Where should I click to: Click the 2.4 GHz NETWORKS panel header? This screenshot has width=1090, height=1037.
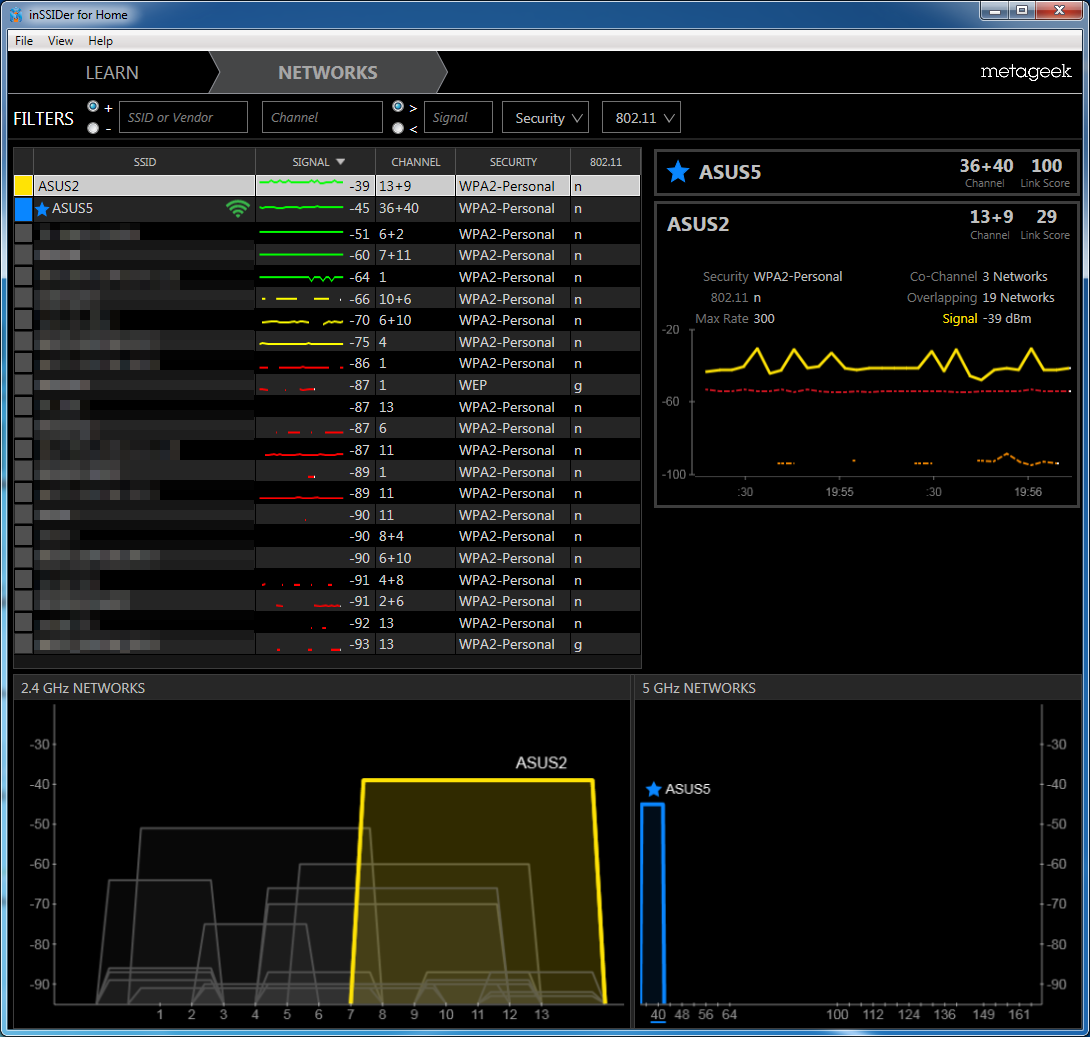tap(321, 687)
